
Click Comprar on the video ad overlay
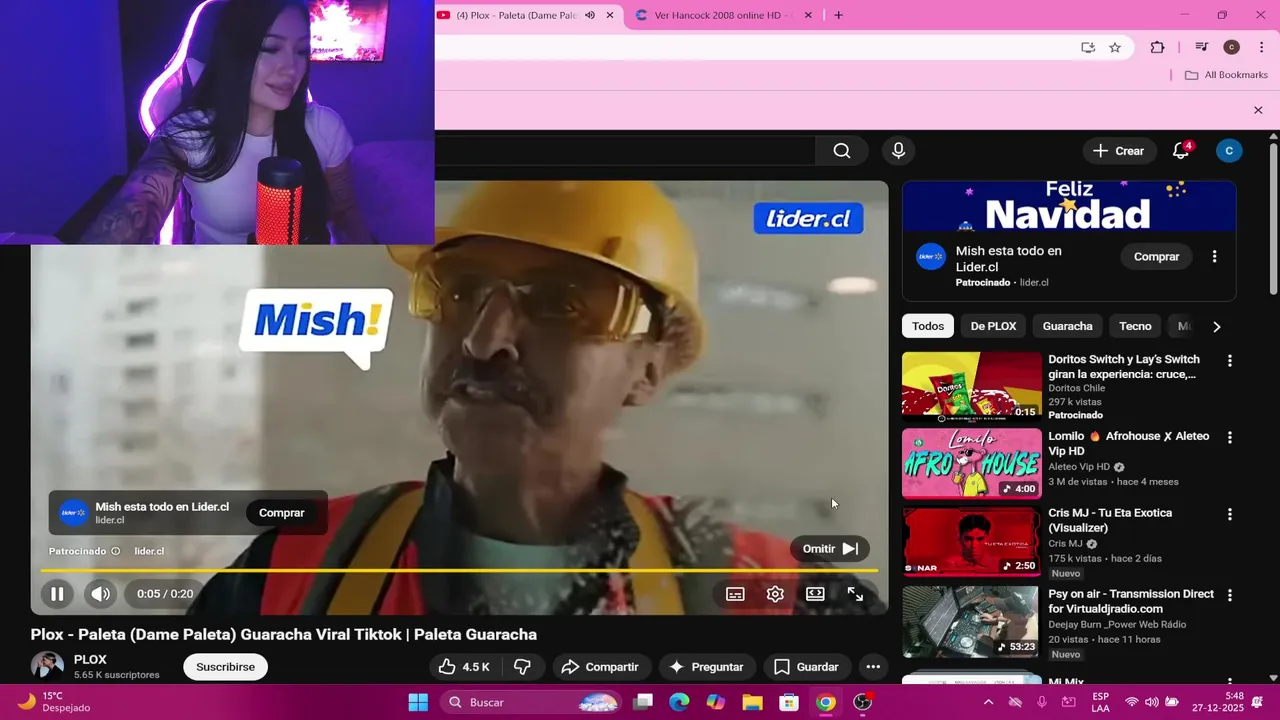pyautogui.click(x=282, y=513)
